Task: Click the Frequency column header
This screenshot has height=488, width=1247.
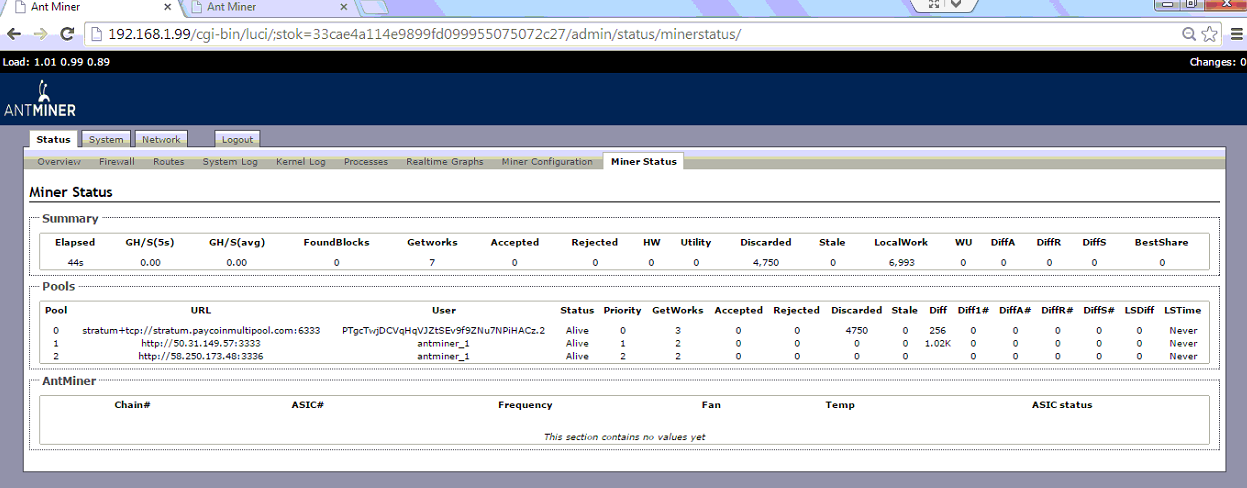Action: pyautogui.click(x=525, y=405)
